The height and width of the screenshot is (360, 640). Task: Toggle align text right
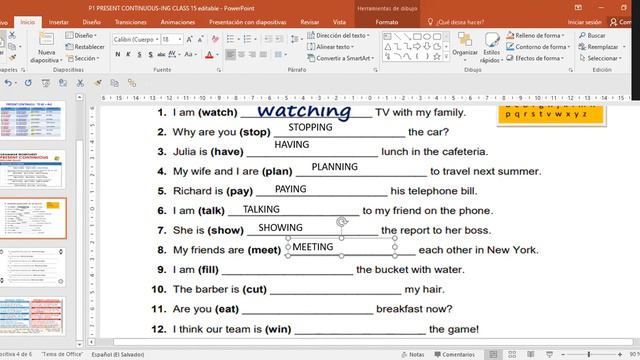(253, 54)
